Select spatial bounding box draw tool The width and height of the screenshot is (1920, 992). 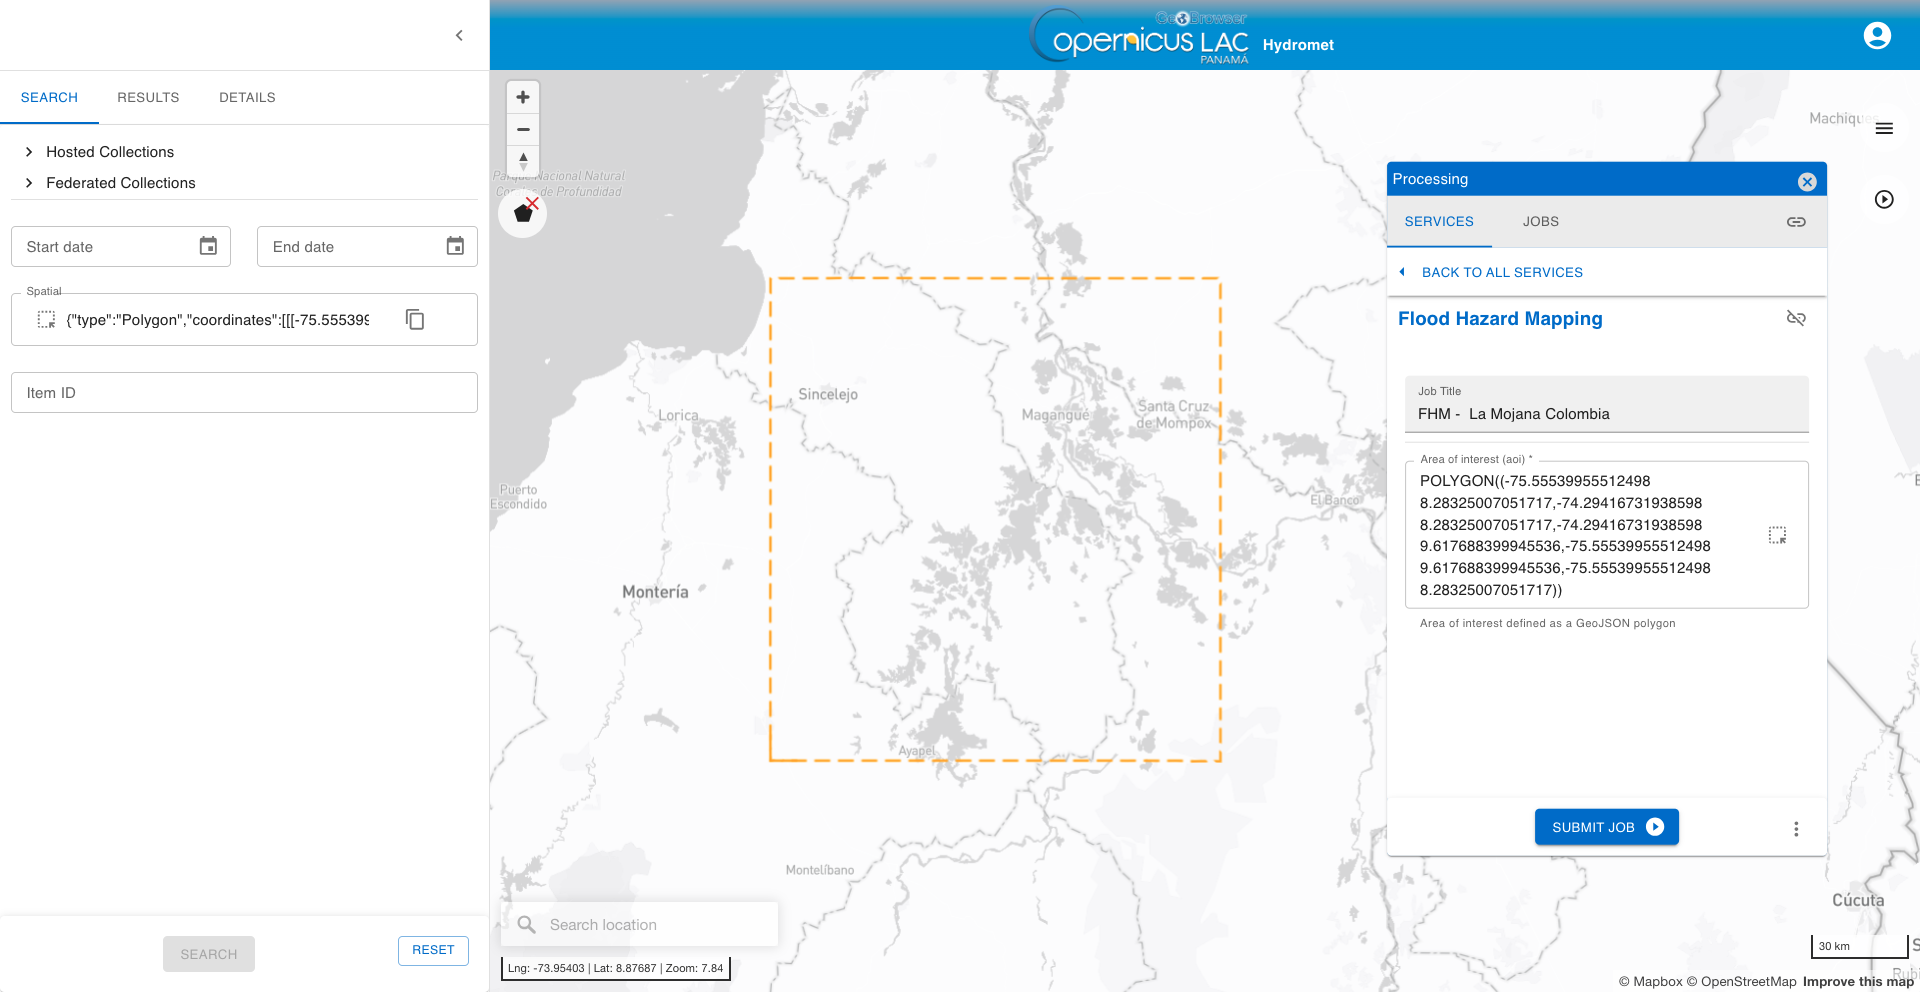46,320
